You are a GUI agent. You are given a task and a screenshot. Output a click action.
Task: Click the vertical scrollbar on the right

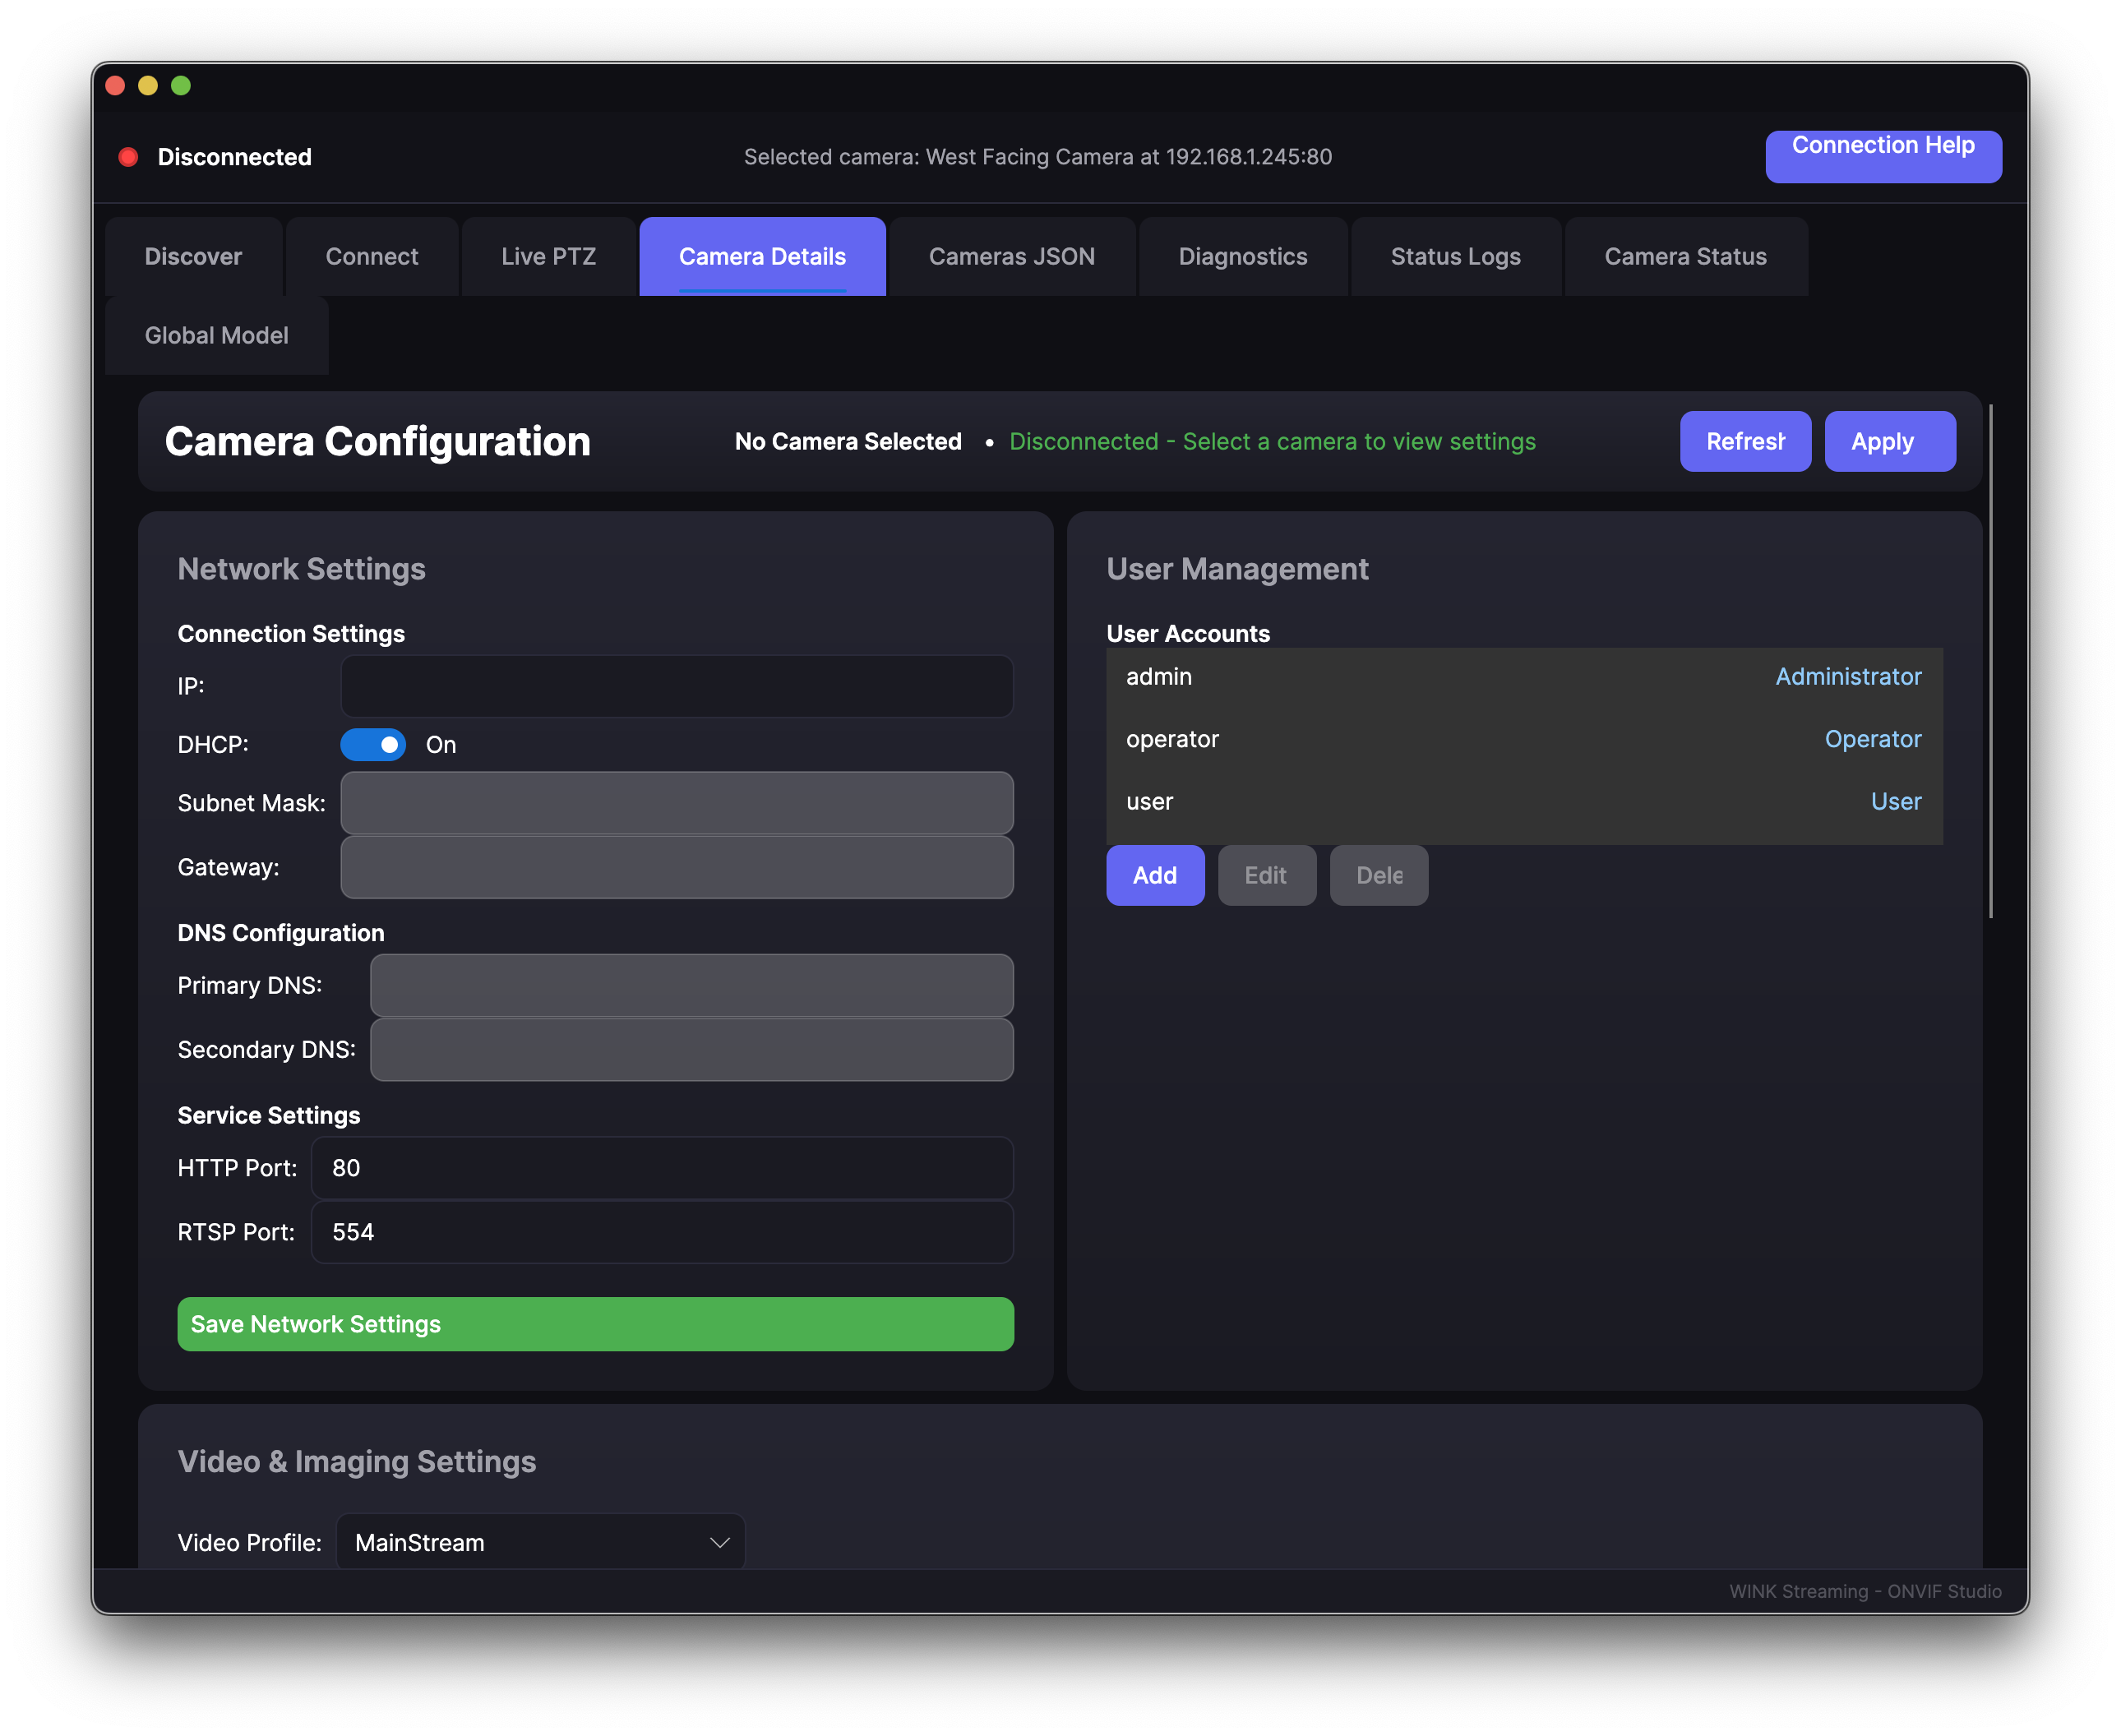point(1991,660)
